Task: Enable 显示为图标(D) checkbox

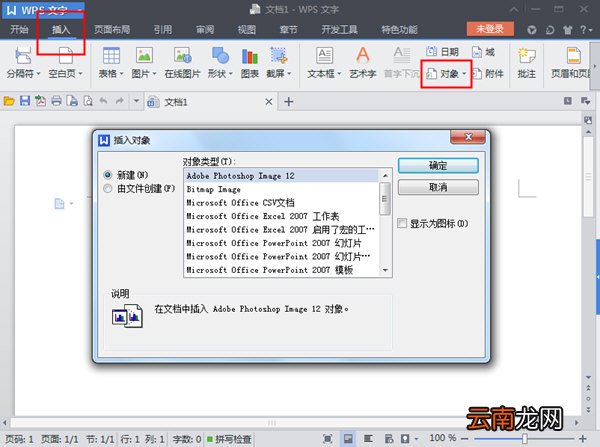Action: 402,223
